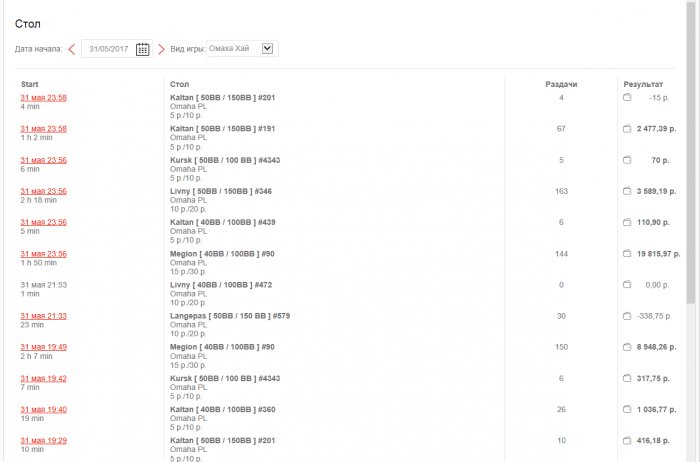Open 31 мая 21:33 Langepas session link
The width and height of the screenshot is (700, 462).
tap(43, 316)
